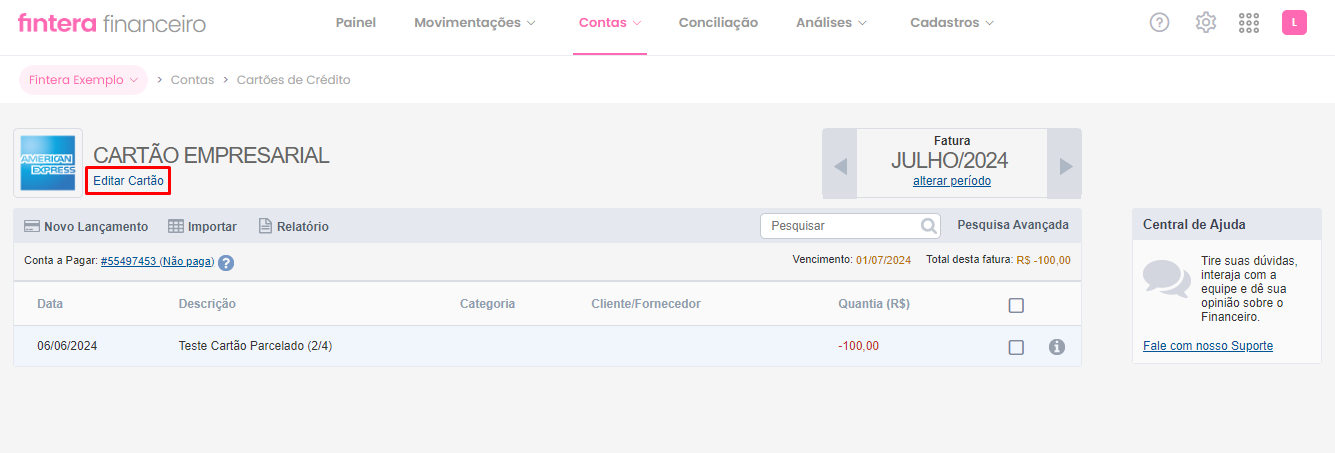The height and width of the screenshot is (453, 1335).
Task: Open payable account #55497453 link
Action: coord(158,261)
